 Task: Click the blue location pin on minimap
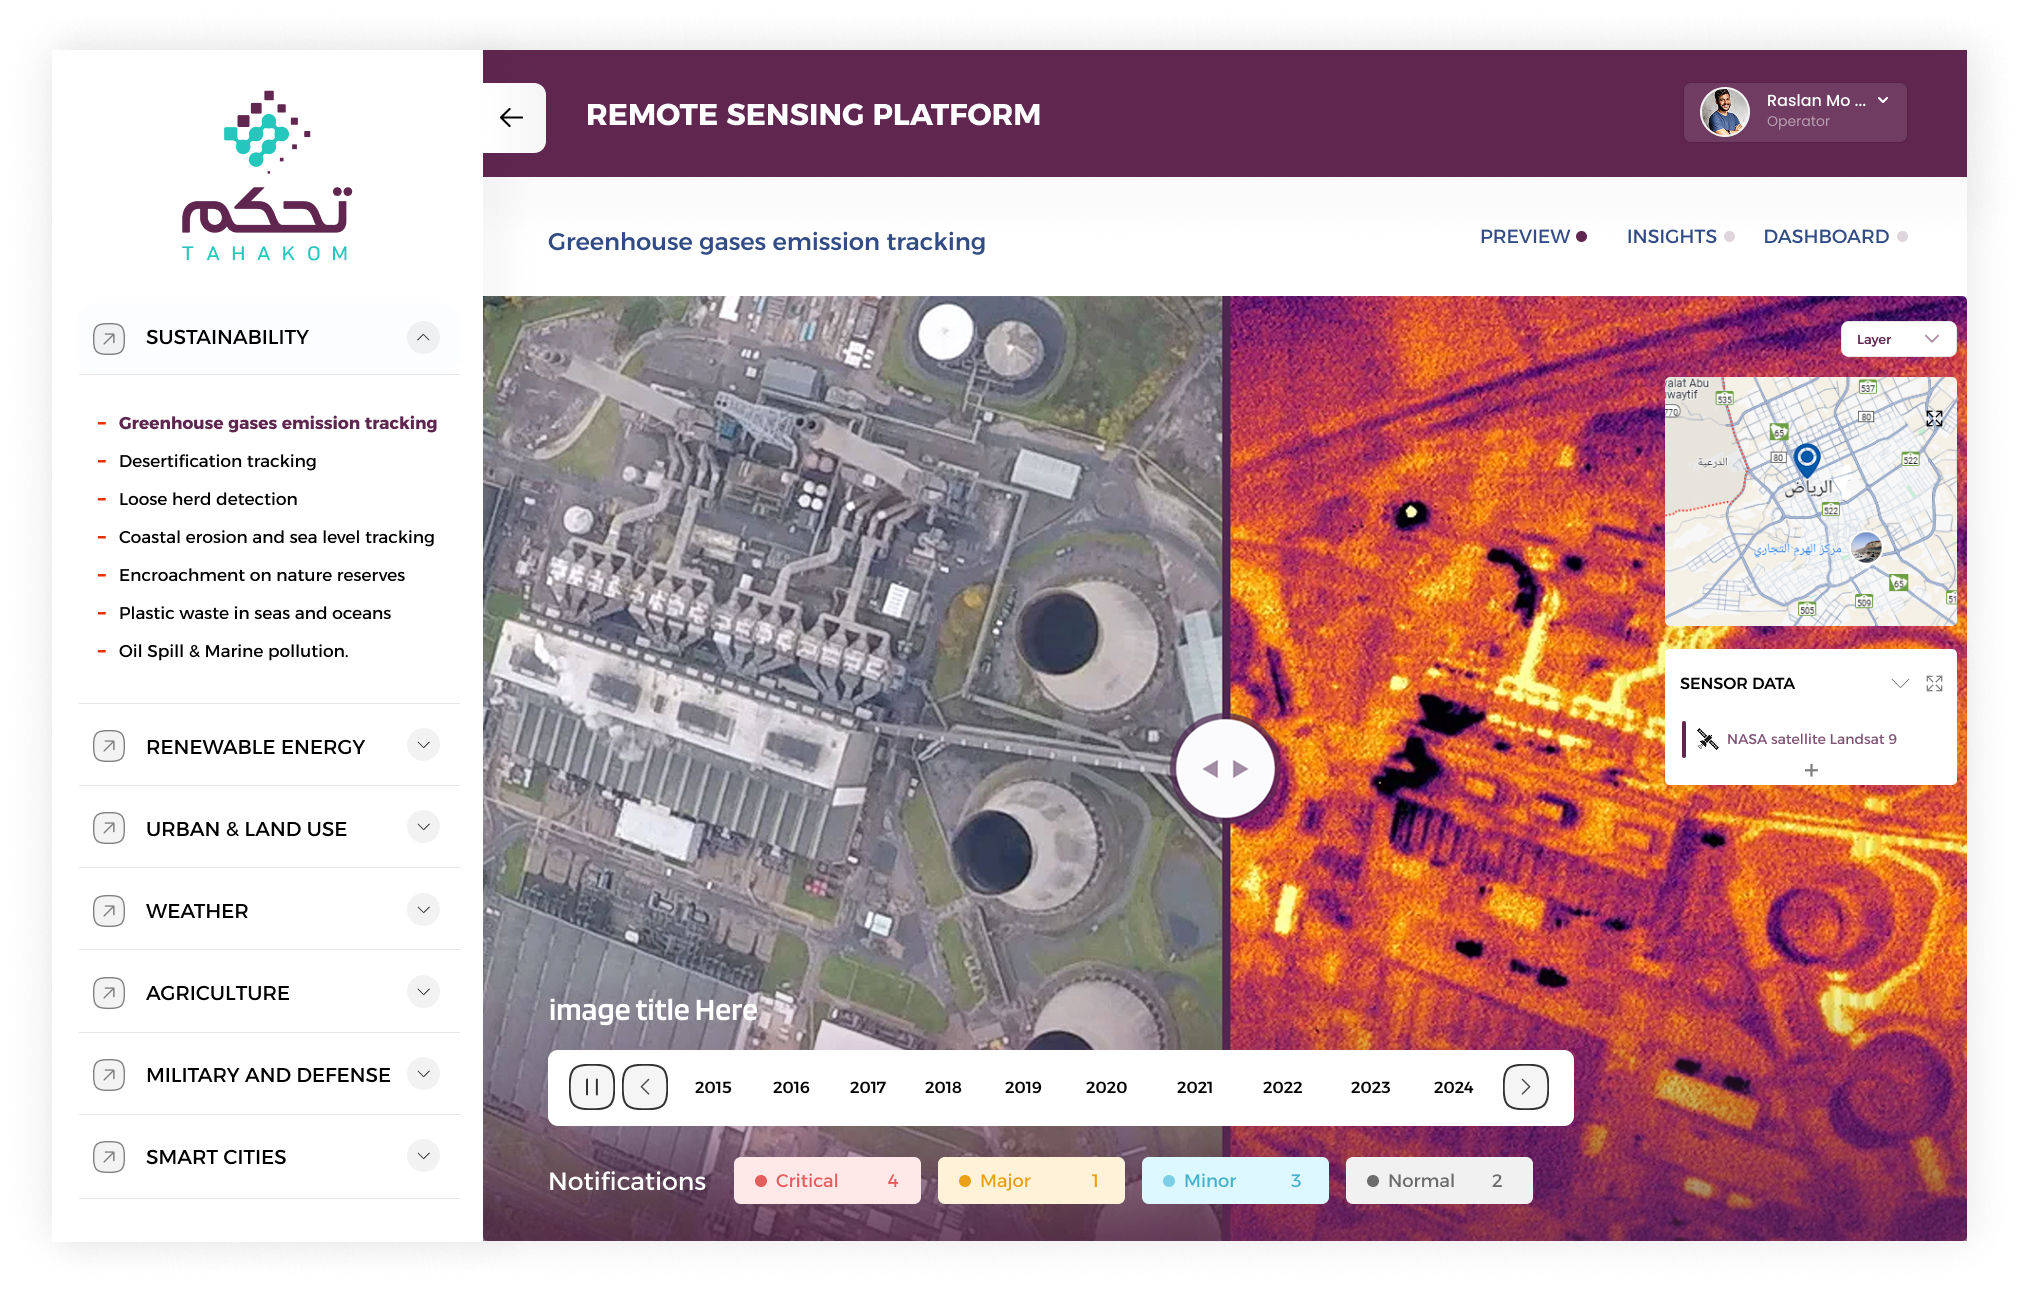click(x=1807, y=460)
